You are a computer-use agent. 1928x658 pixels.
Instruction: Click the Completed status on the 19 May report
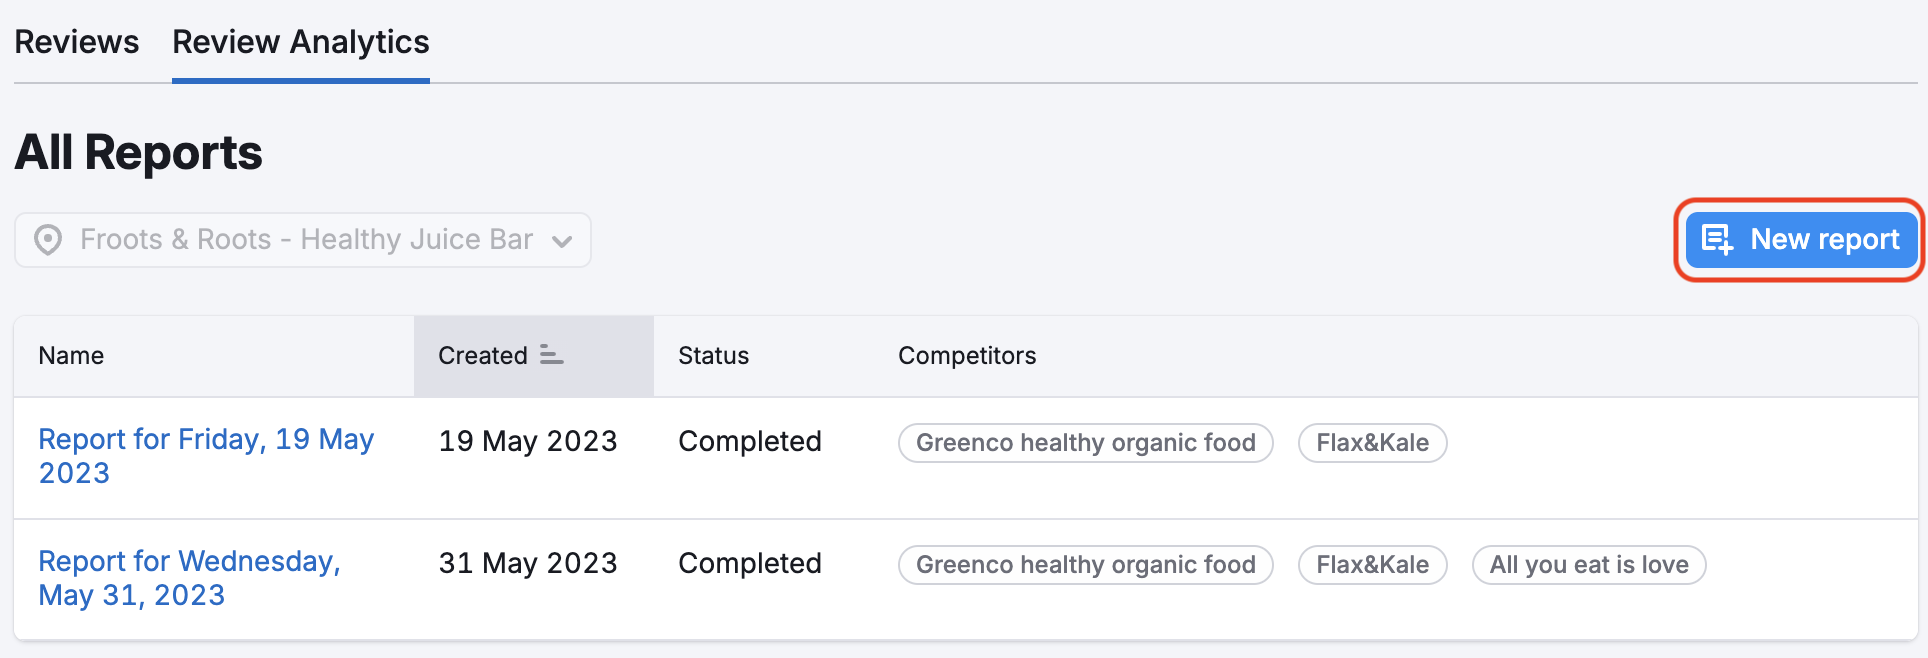coord(750,441)
